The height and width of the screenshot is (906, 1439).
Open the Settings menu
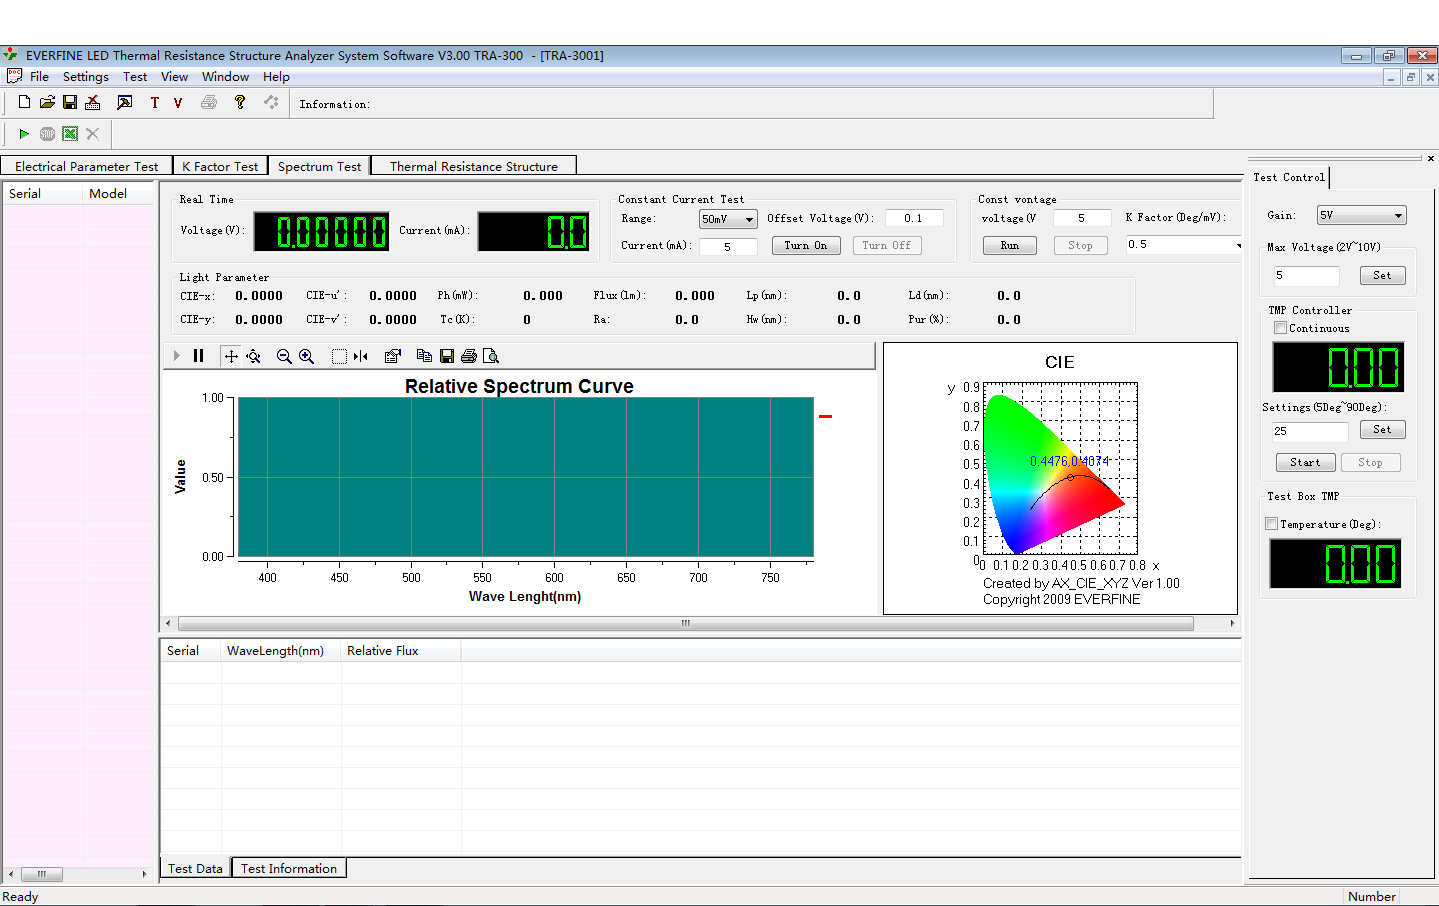[x=85, y=77]
